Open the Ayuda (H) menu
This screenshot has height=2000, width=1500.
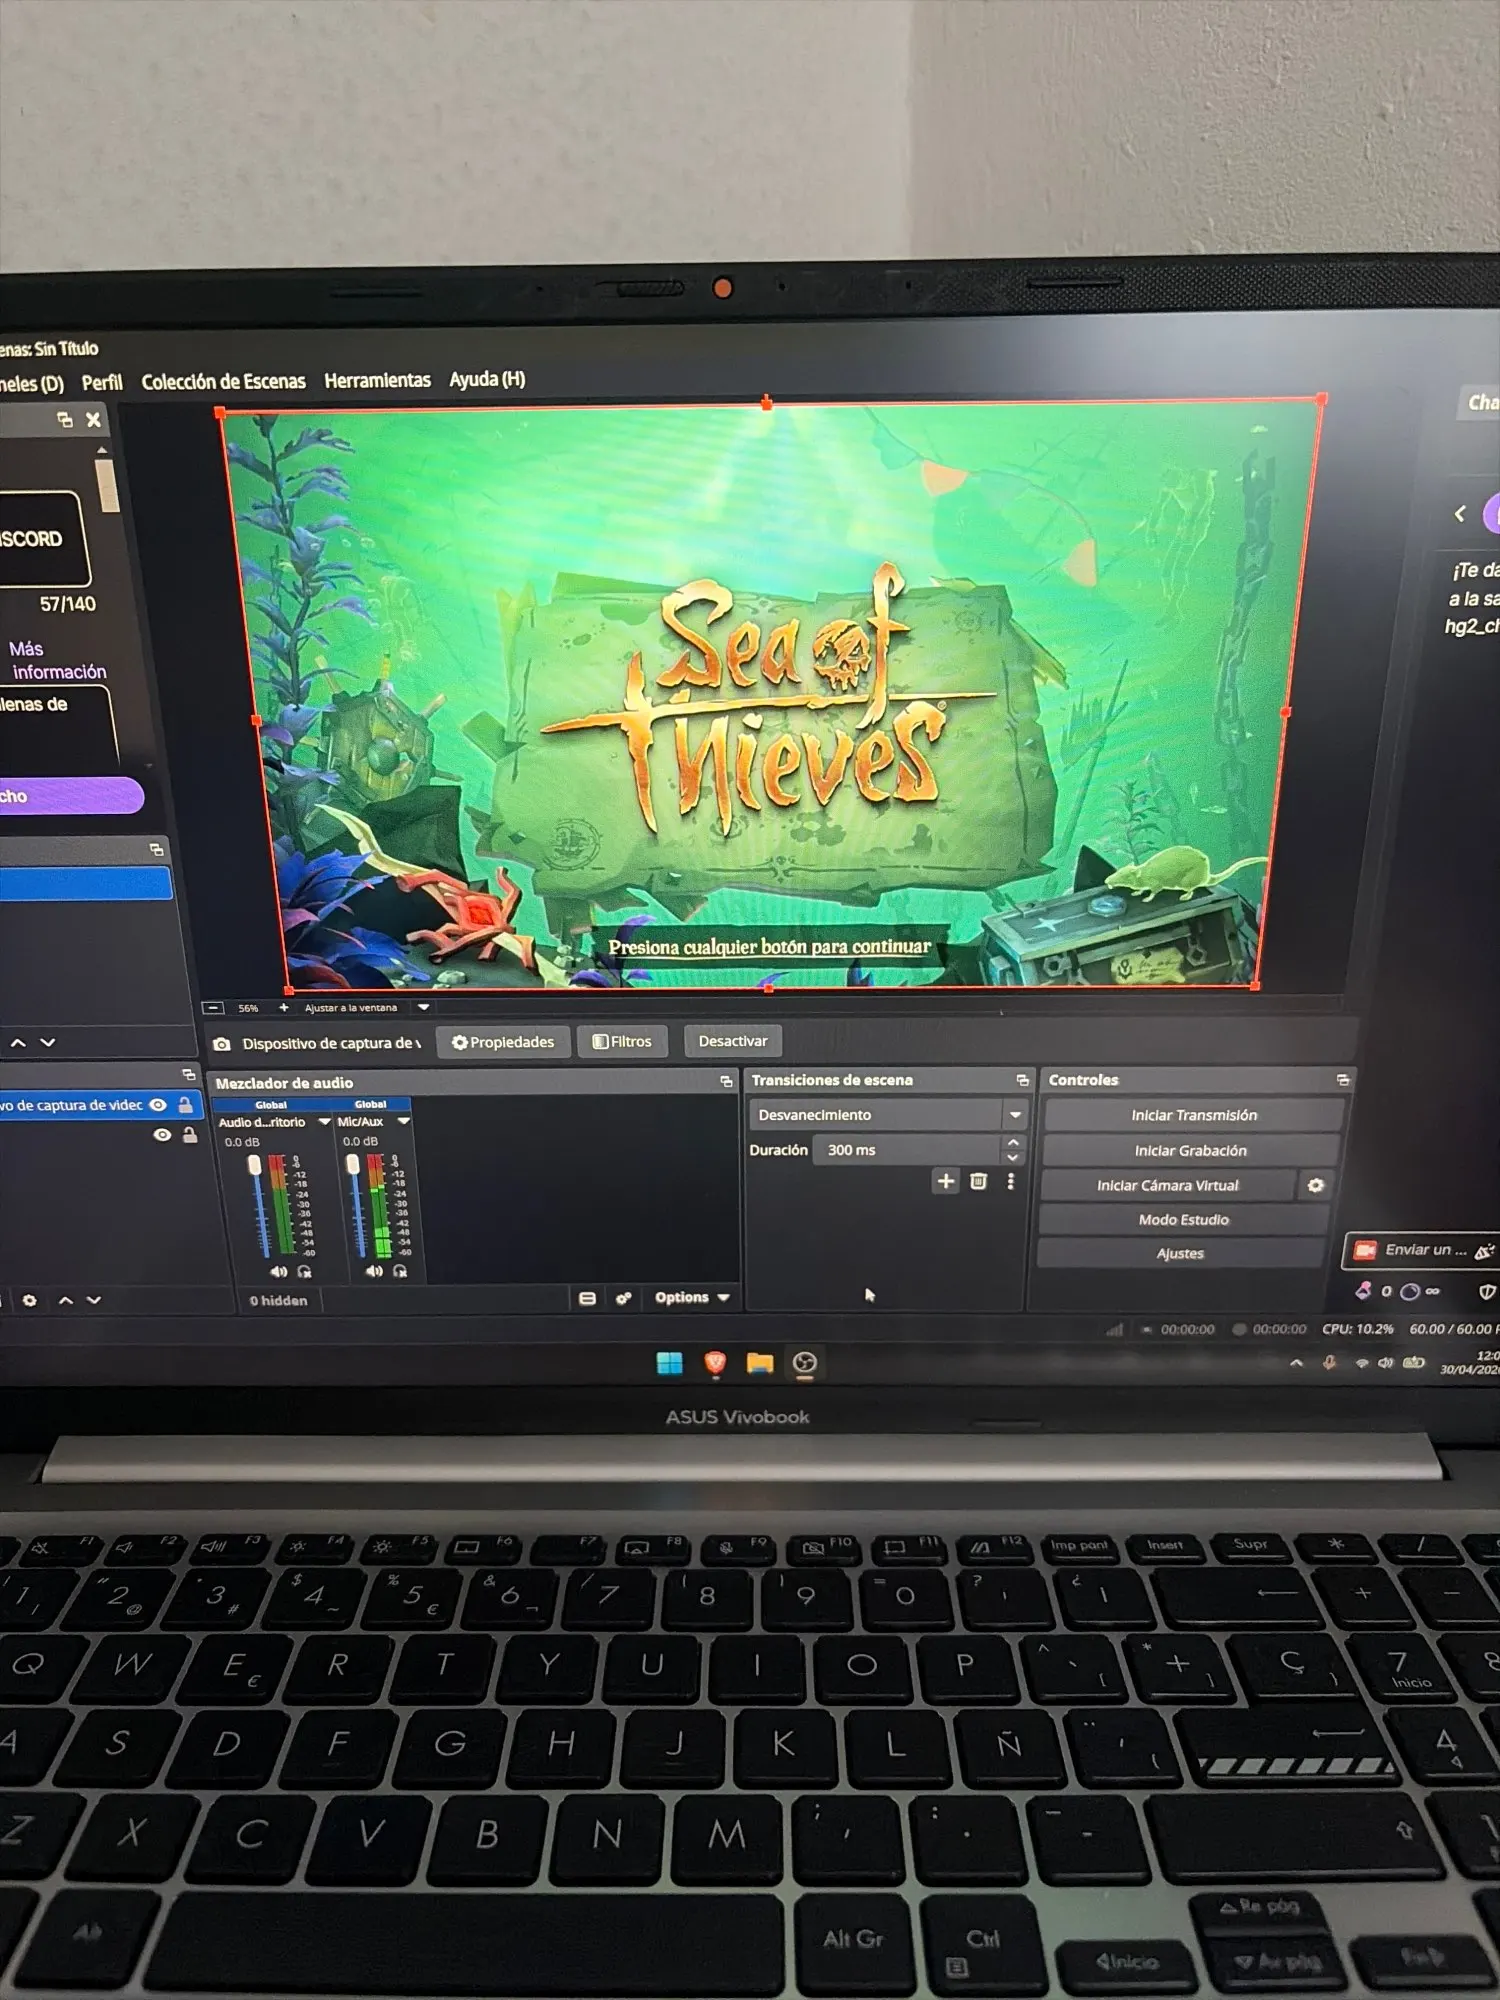[x=487, y=379]
